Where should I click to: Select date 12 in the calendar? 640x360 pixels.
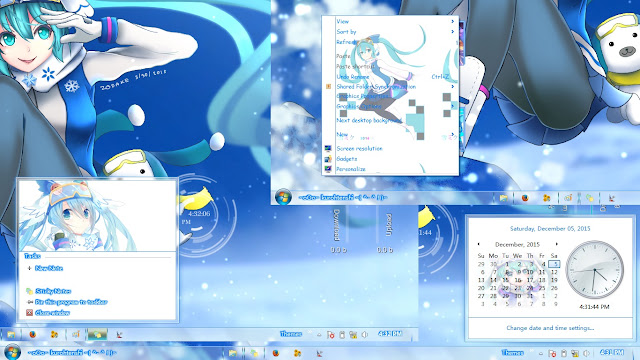pyautogui.click(x=554, y=272)
